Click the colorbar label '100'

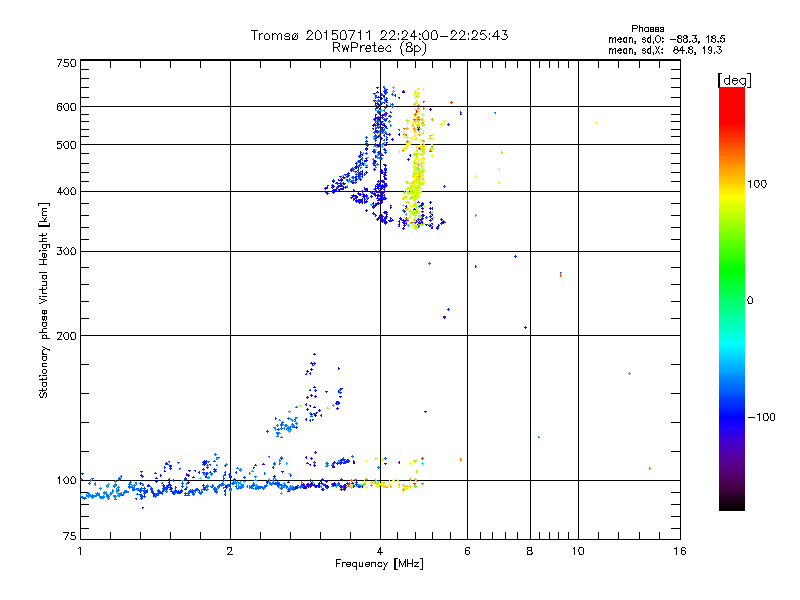click(757, 184)
